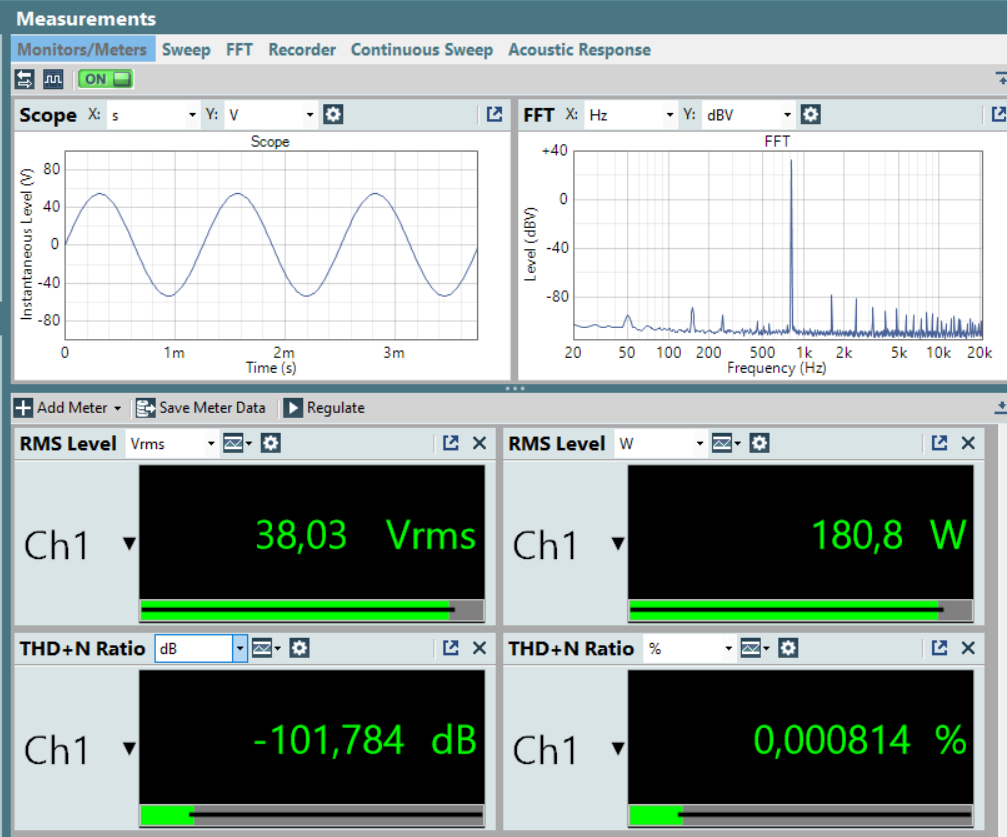This screenshot has height=837, width=1007.
Task: Switch to Sweep tab
Action: point(186,49)
